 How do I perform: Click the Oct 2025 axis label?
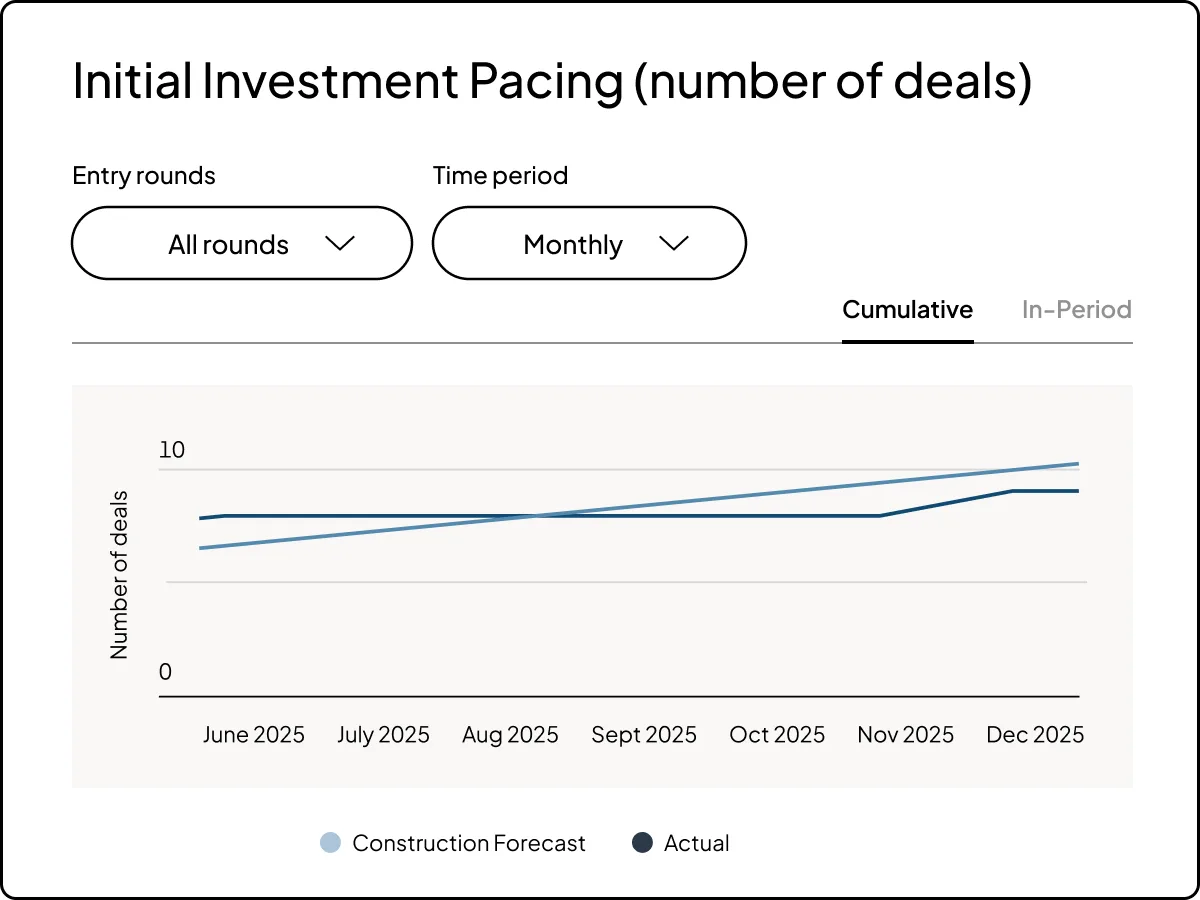pyautogui.click(x=777, y=735)
